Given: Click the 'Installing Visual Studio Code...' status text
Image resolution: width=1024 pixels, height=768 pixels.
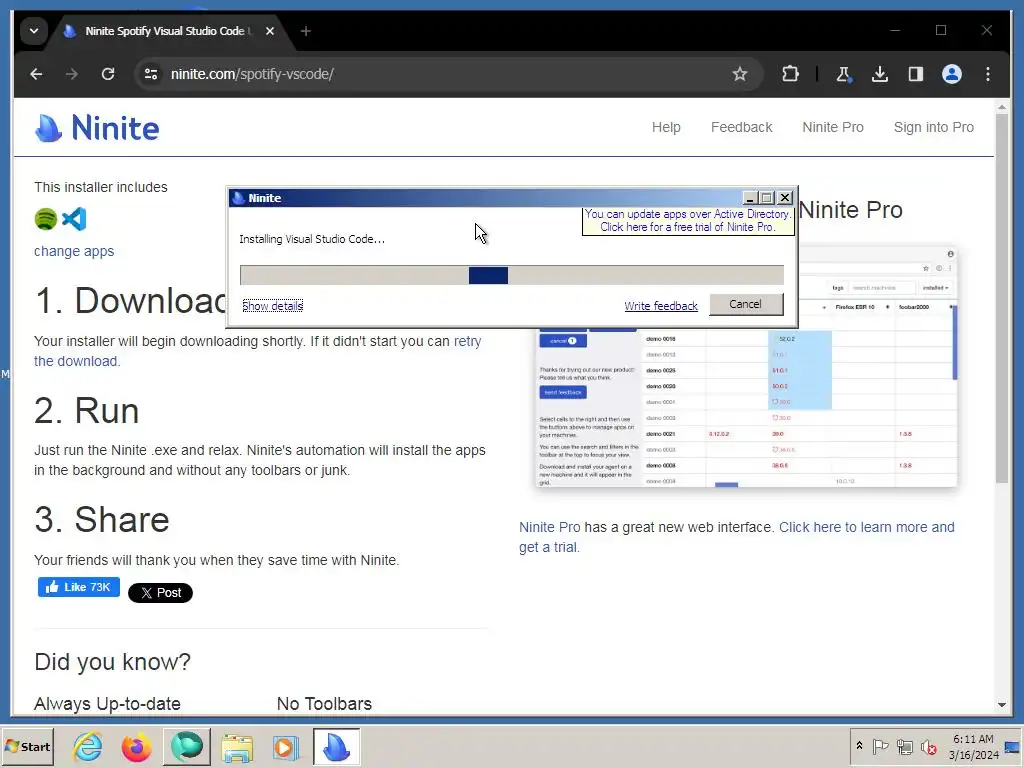Looking at the screenshot, I should [x=312, y=239].
